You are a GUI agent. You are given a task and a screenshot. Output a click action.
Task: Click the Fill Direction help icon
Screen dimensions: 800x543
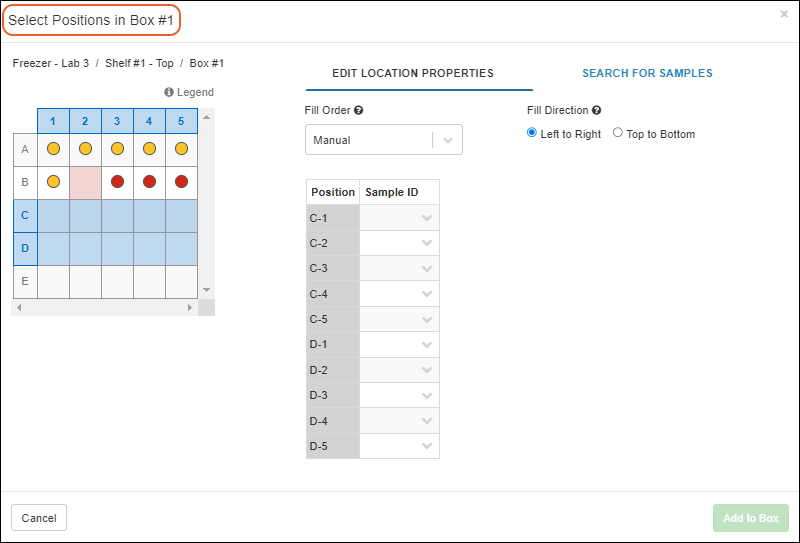[597, 111]
